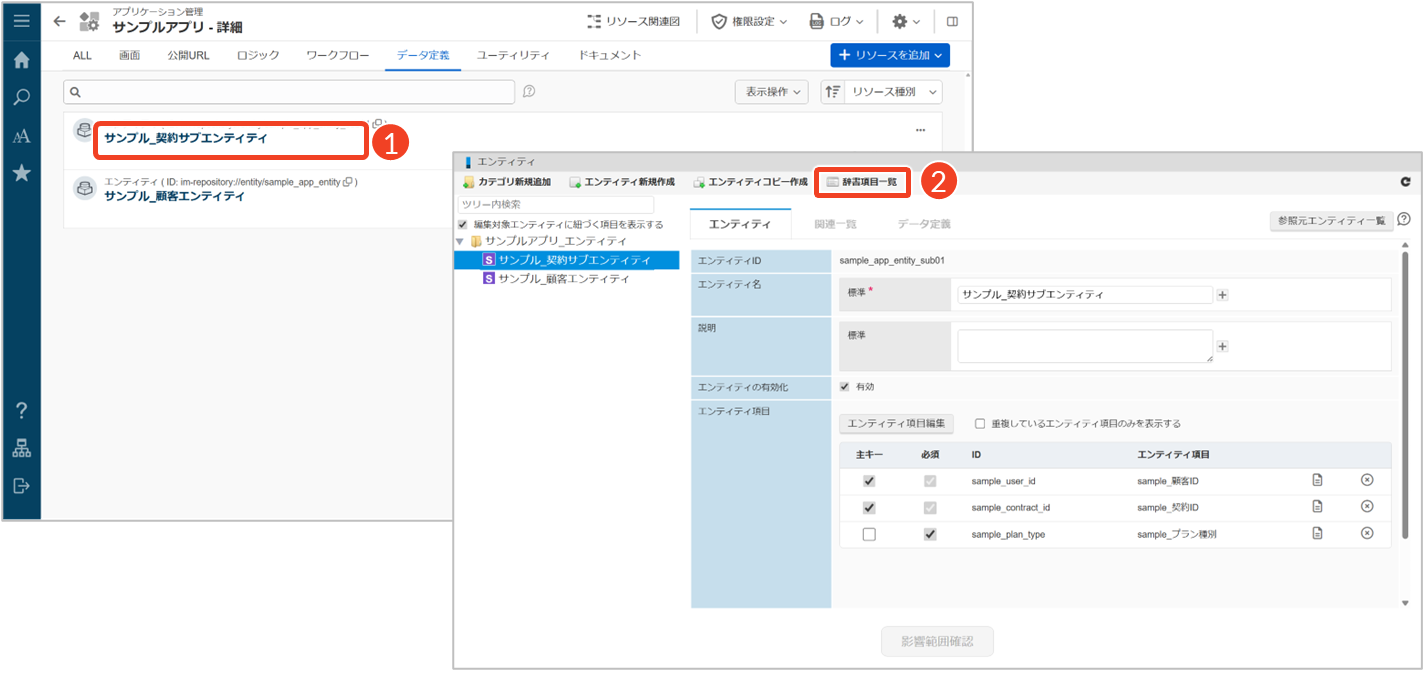Delete the sample_plan_type row with X icon
The width and height of the screenshot is (1425, 673).
(x=1367, y=534)
